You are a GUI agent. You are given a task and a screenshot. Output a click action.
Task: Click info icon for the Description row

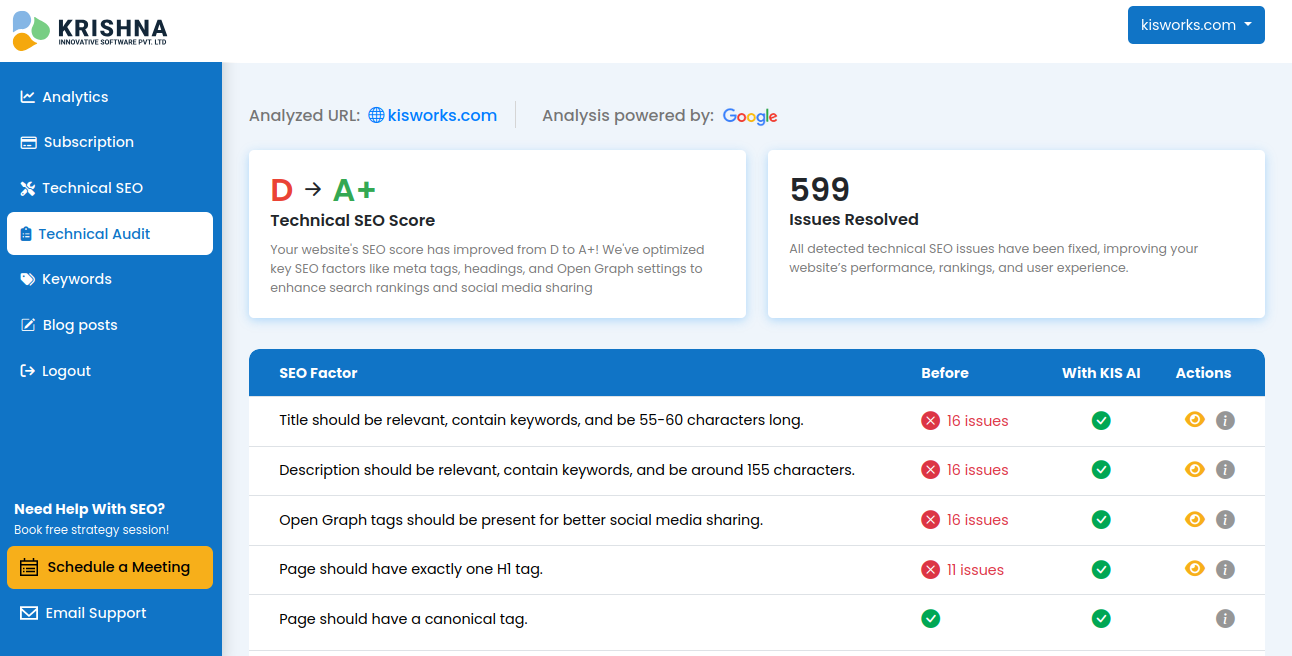[x=1225, y=470]
